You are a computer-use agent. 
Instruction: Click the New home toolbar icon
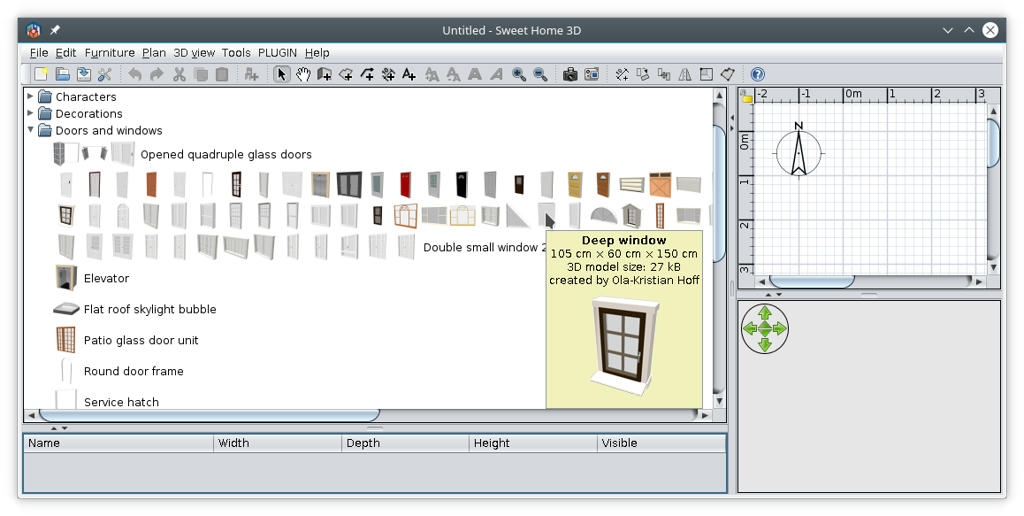coord(41,74)
